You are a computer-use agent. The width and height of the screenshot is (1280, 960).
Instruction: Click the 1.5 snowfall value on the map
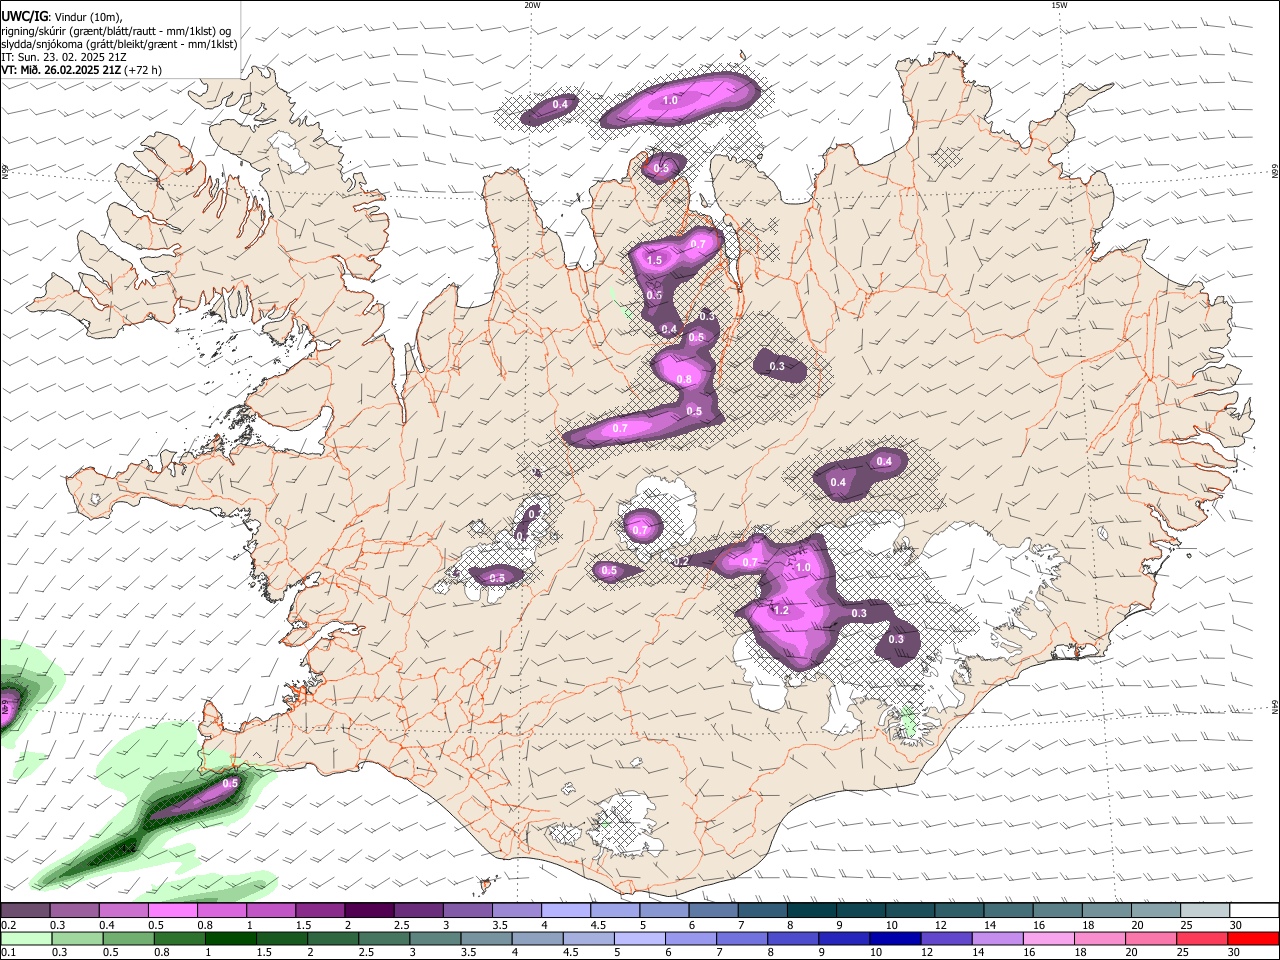click(654, 260)
